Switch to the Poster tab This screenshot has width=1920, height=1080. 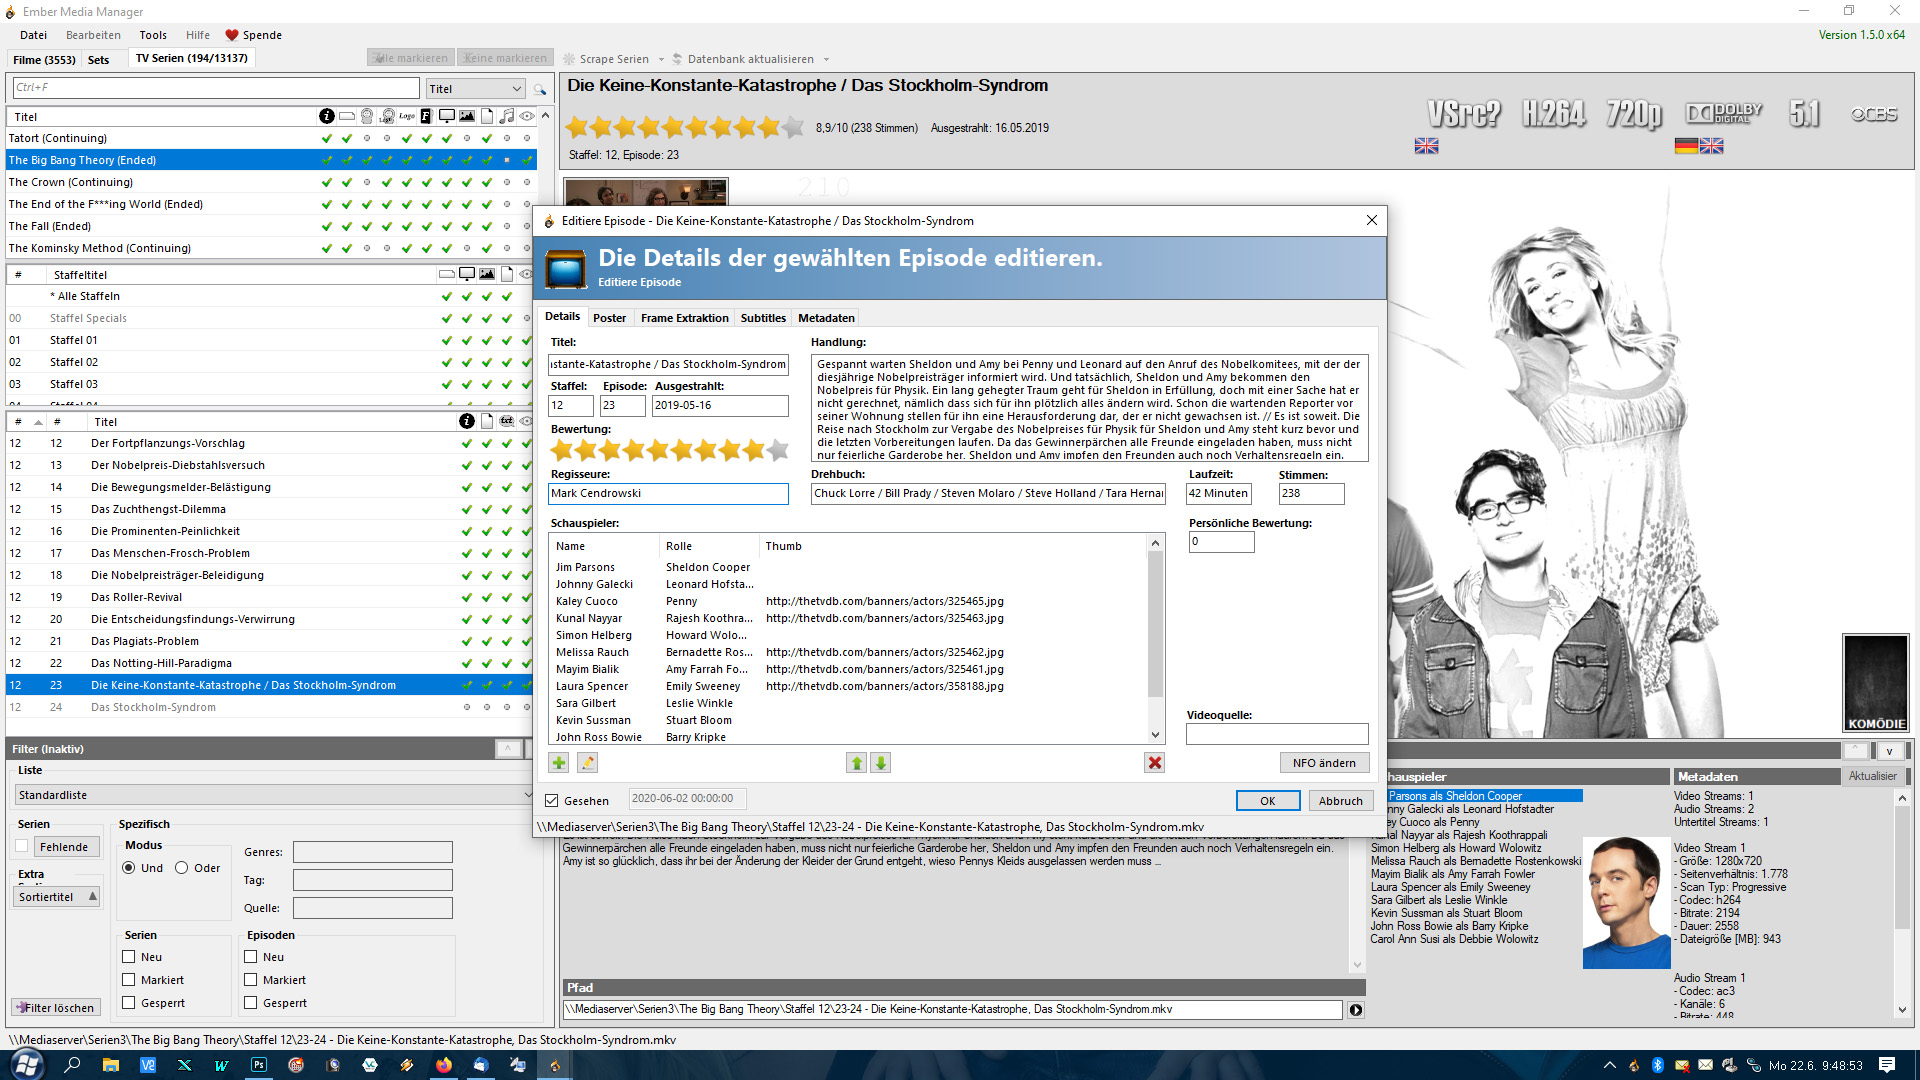coord(609,318)
